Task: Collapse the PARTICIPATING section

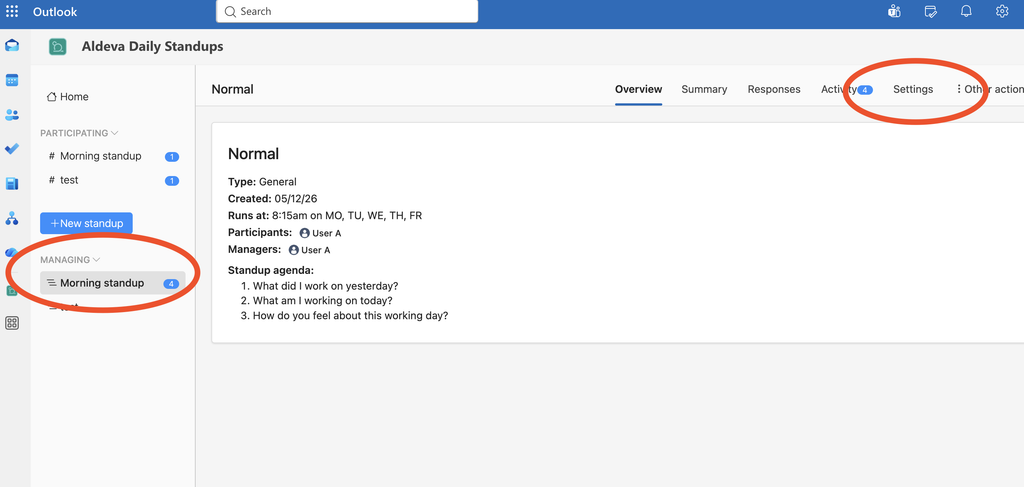Action: (78, 133)
